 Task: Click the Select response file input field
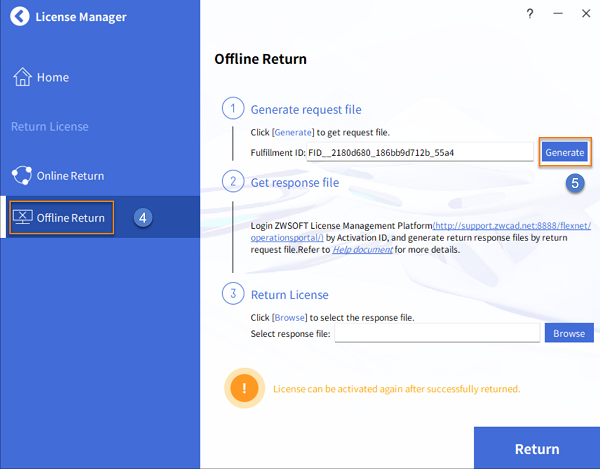point(437,333)
